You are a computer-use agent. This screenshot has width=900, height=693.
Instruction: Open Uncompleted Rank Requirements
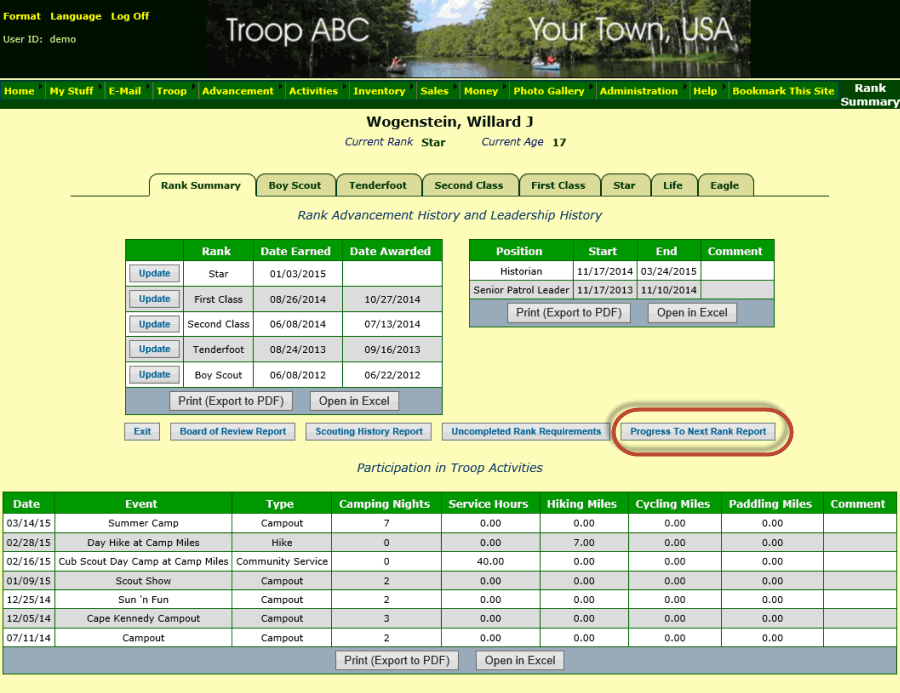pos(526,431)
